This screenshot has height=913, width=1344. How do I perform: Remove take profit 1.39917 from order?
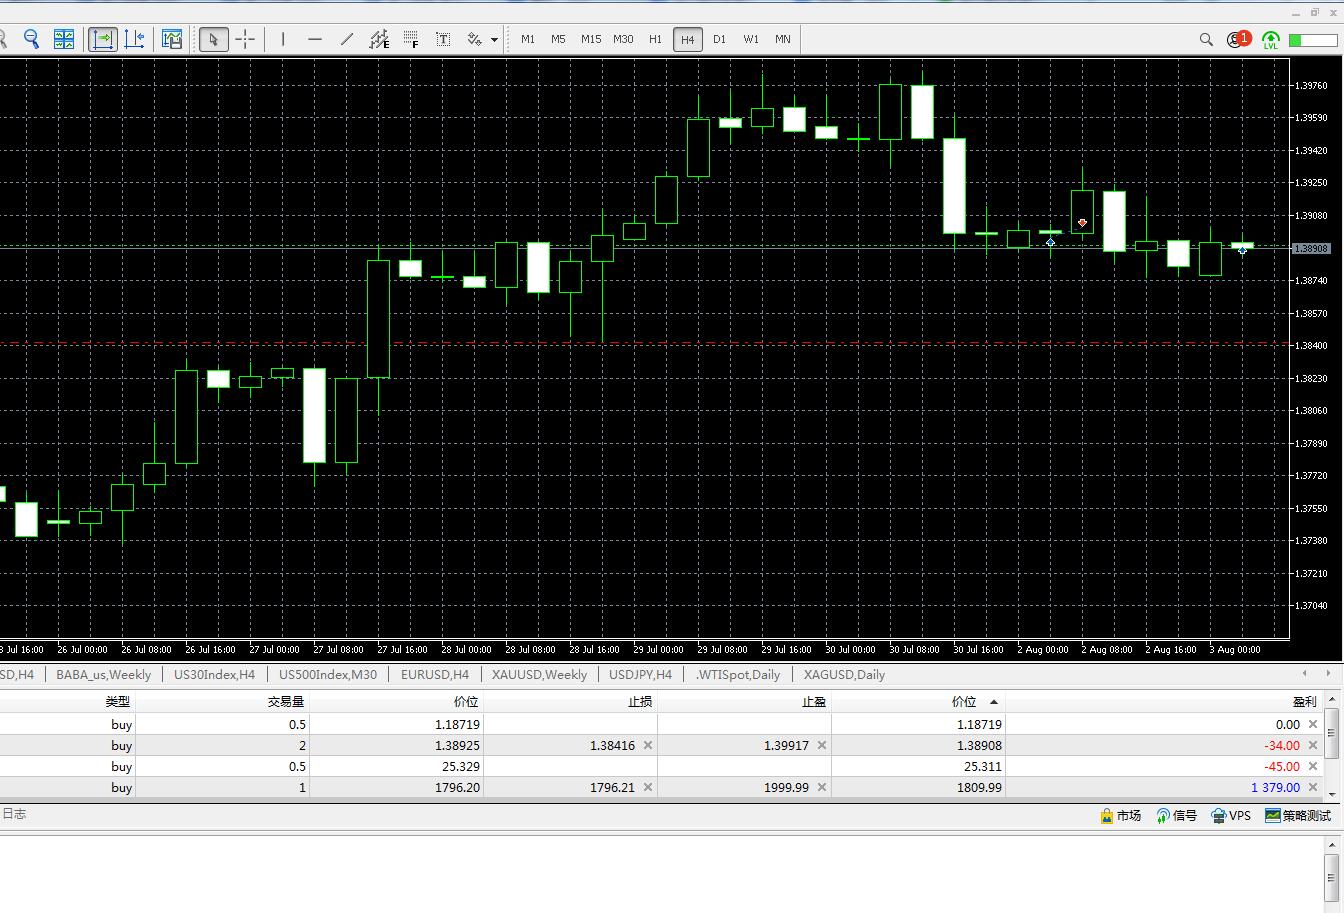[x=822, y=745]
